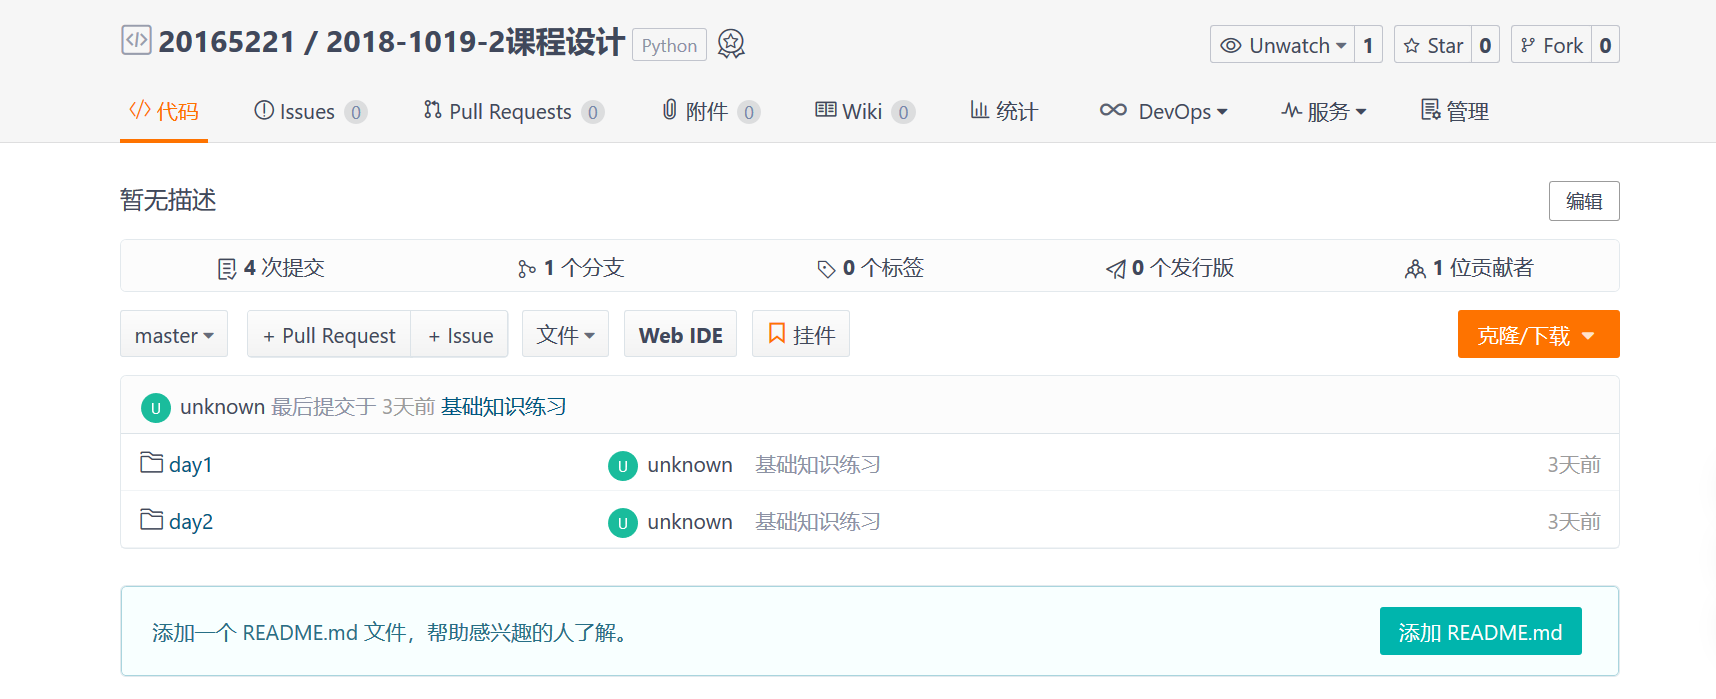Star this repository

1433,45
